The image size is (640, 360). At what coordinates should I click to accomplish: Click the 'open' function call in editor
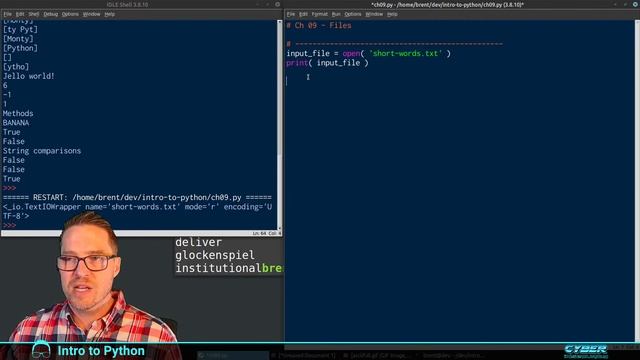[x=351, y=53]
